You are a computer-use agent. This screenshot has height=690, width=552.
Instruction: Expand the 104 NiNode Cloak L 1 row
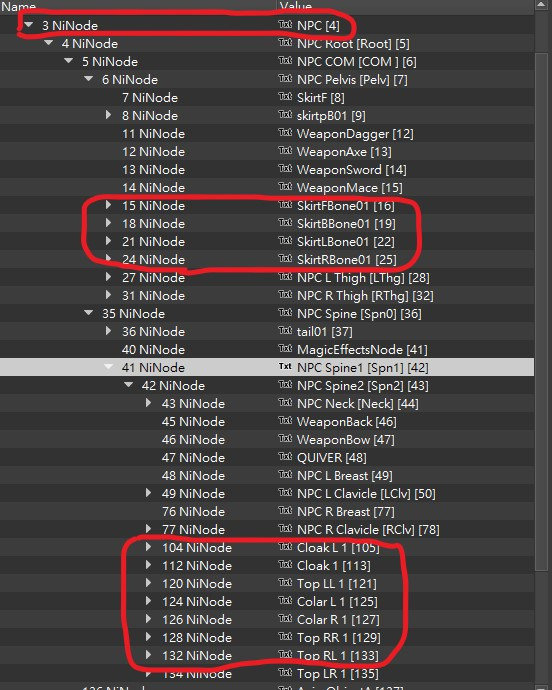click(148, 547)
